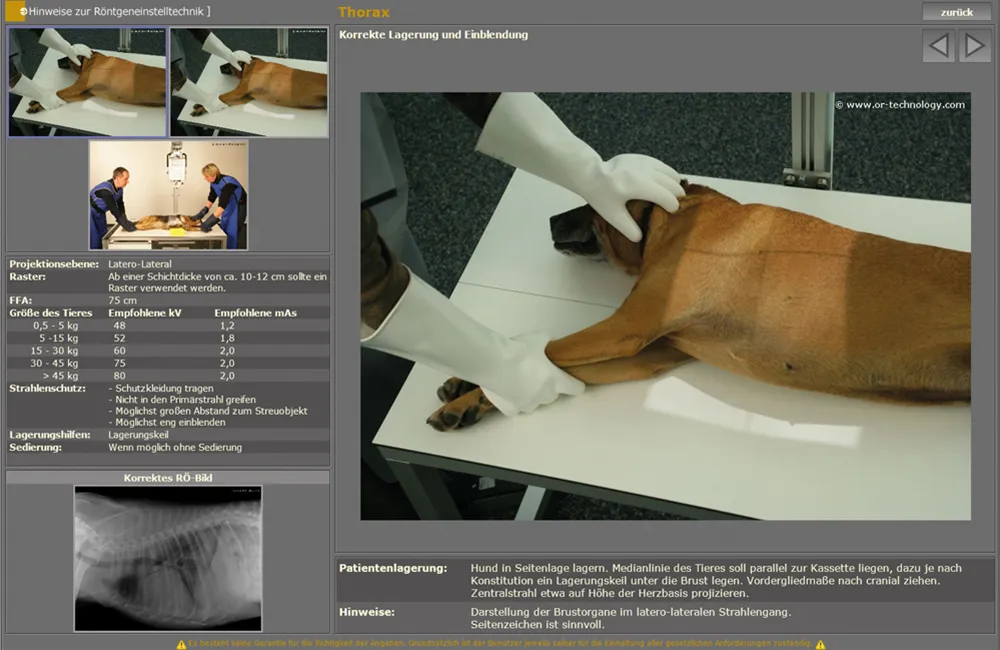Image resolution: width=1000 pixels, height=650 pixels.
Task: Click the Hinweise zur Röntgeneinstelltechnik title
Action: click(x=120, y=11)
